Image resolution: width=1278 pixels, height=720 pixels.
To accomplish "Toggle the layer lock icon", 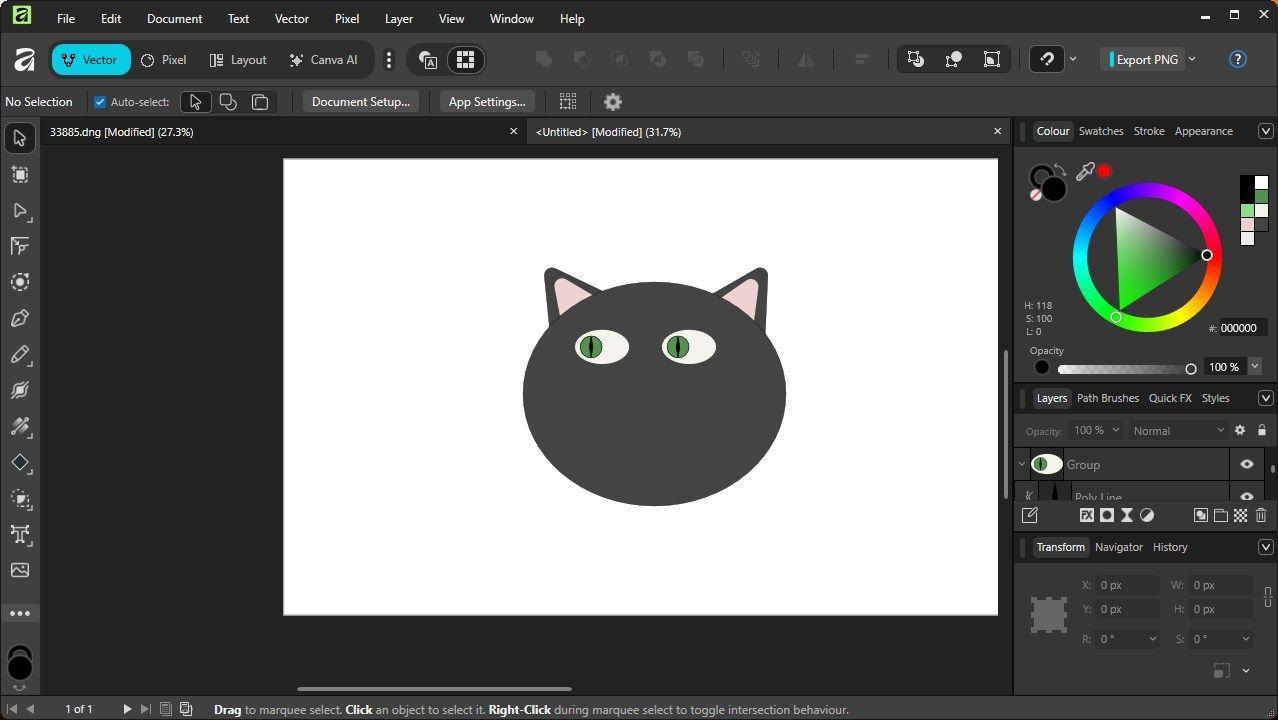I will click(x=1262, y=430).
